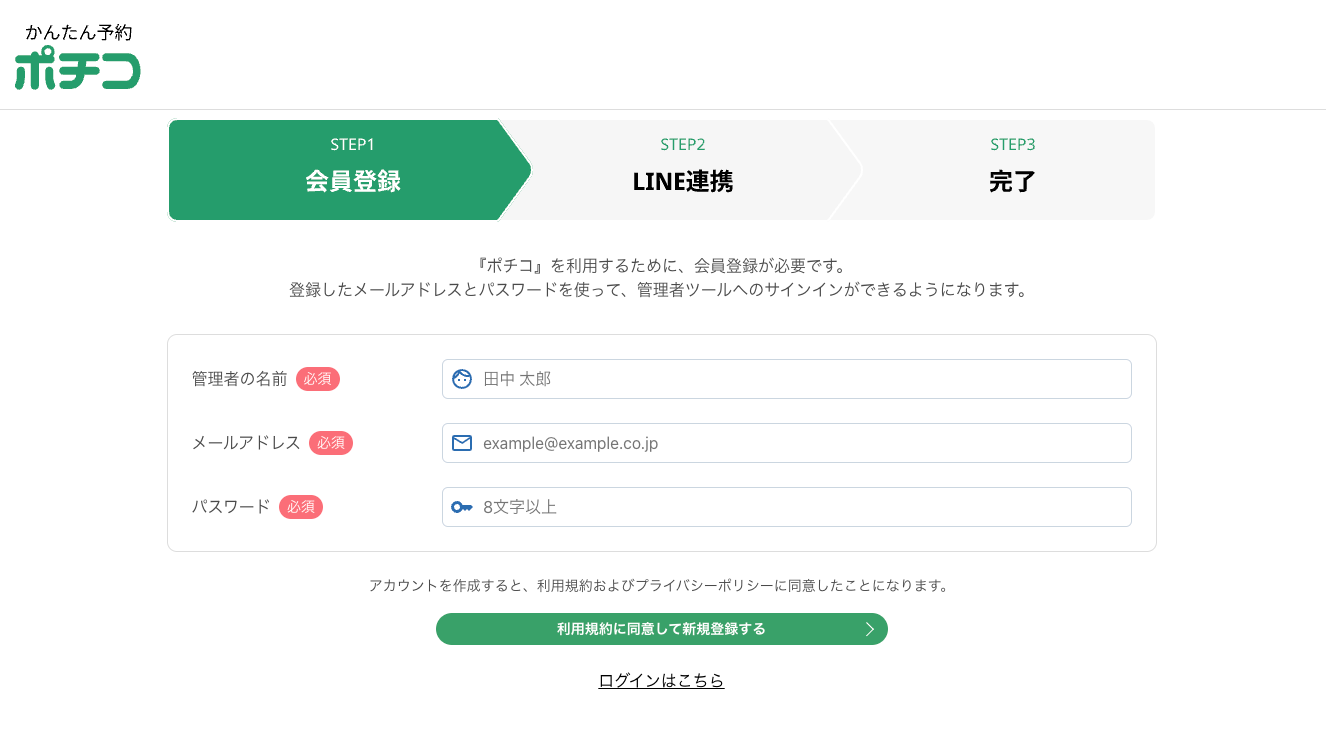Click the face icon in name field

tap(461, 379)
